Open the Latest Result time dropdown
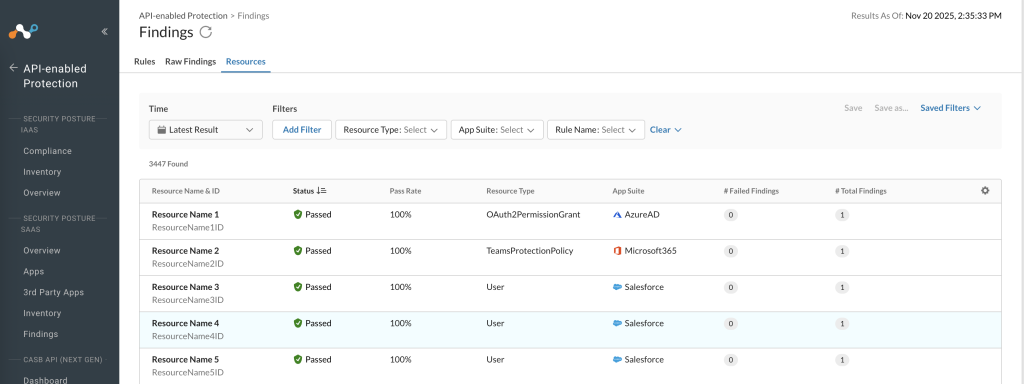This screenshot has height=384, width=1024. [x=206, y=130]
